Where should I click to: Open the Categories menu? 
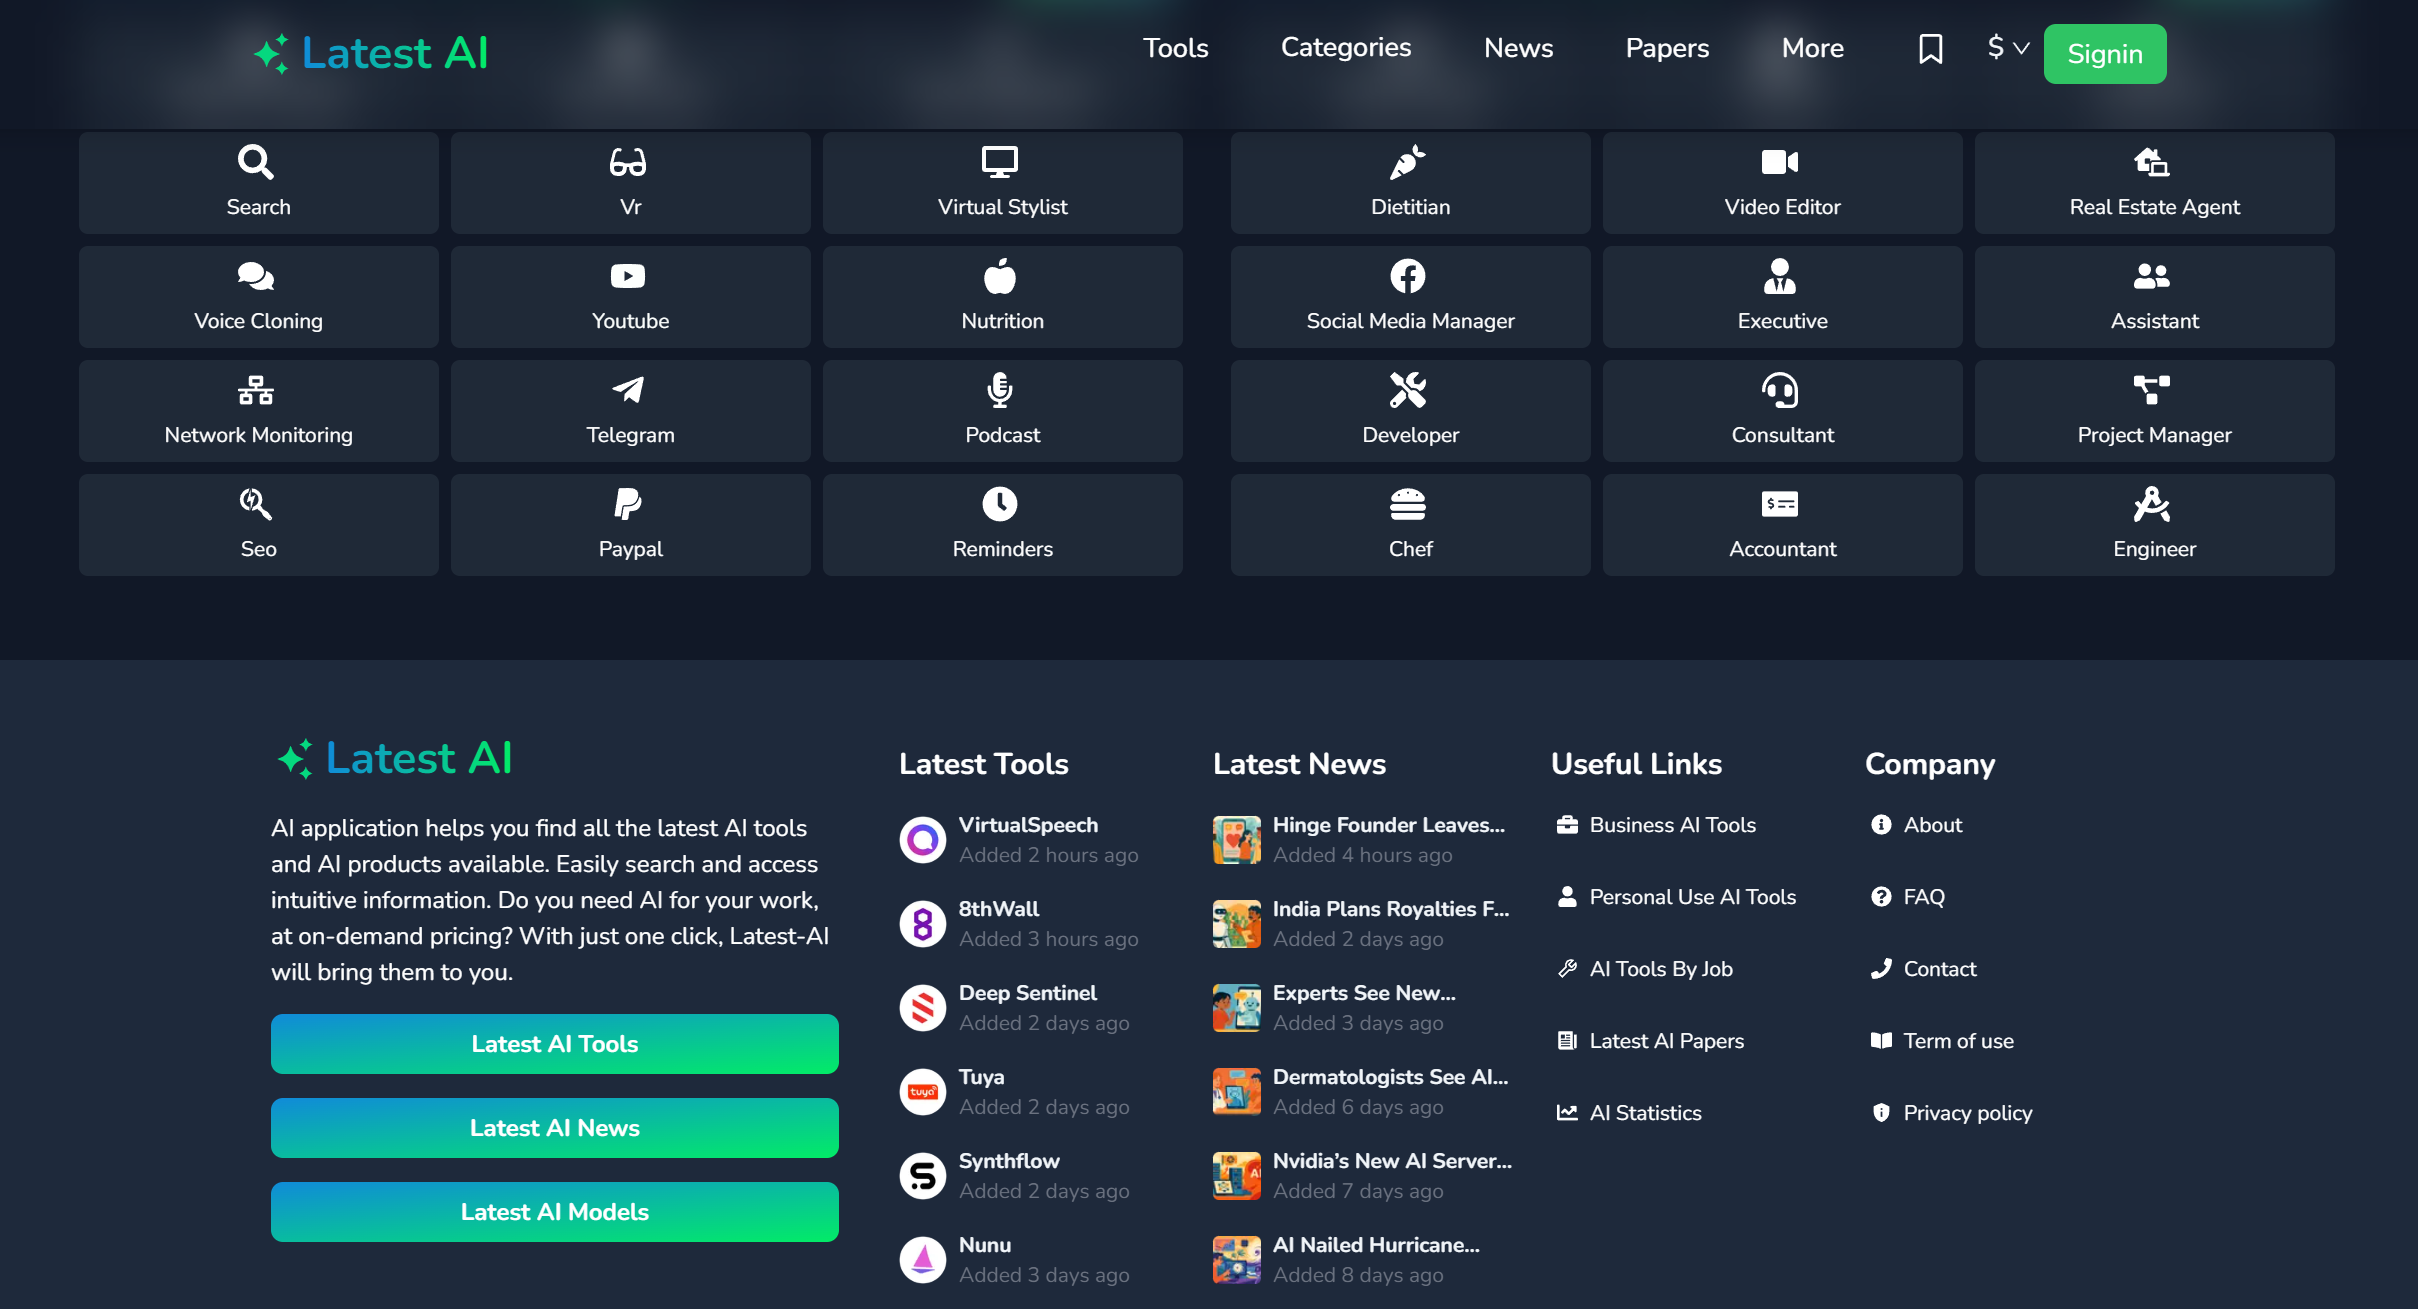coord(1346,48)
